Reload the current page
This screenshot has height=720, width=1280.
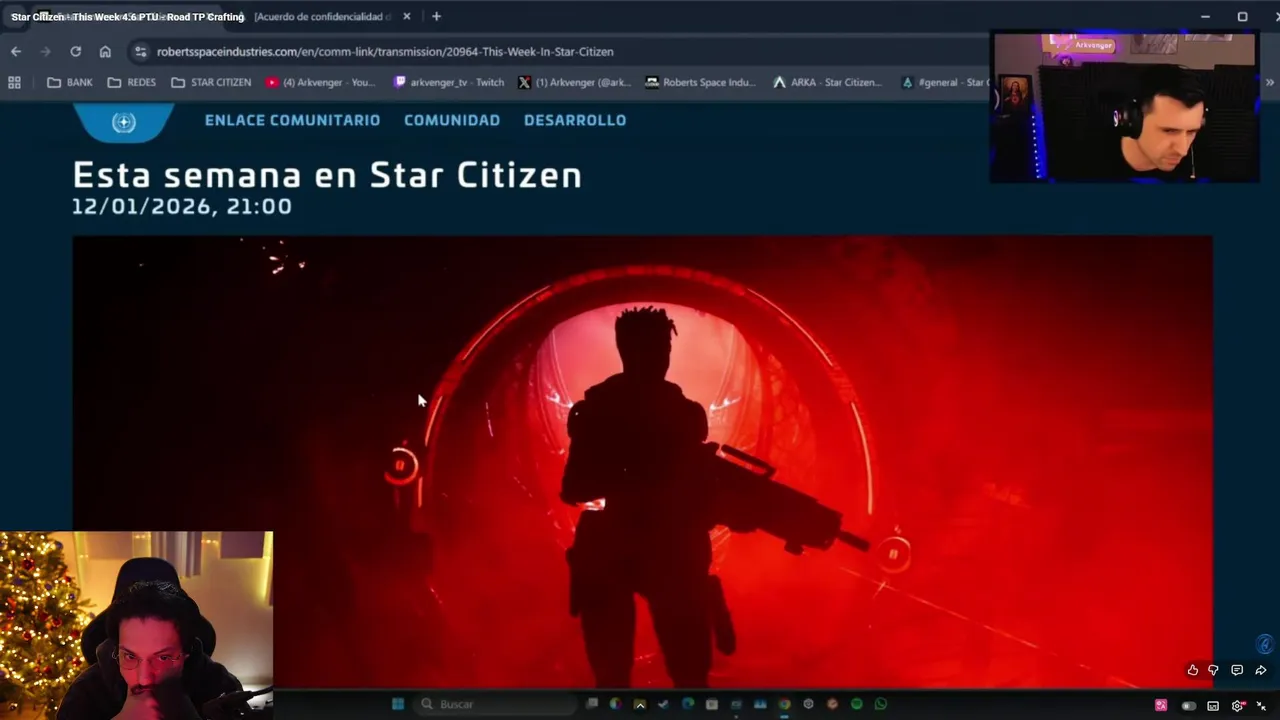pyautogui.click(x=75, y=51)
